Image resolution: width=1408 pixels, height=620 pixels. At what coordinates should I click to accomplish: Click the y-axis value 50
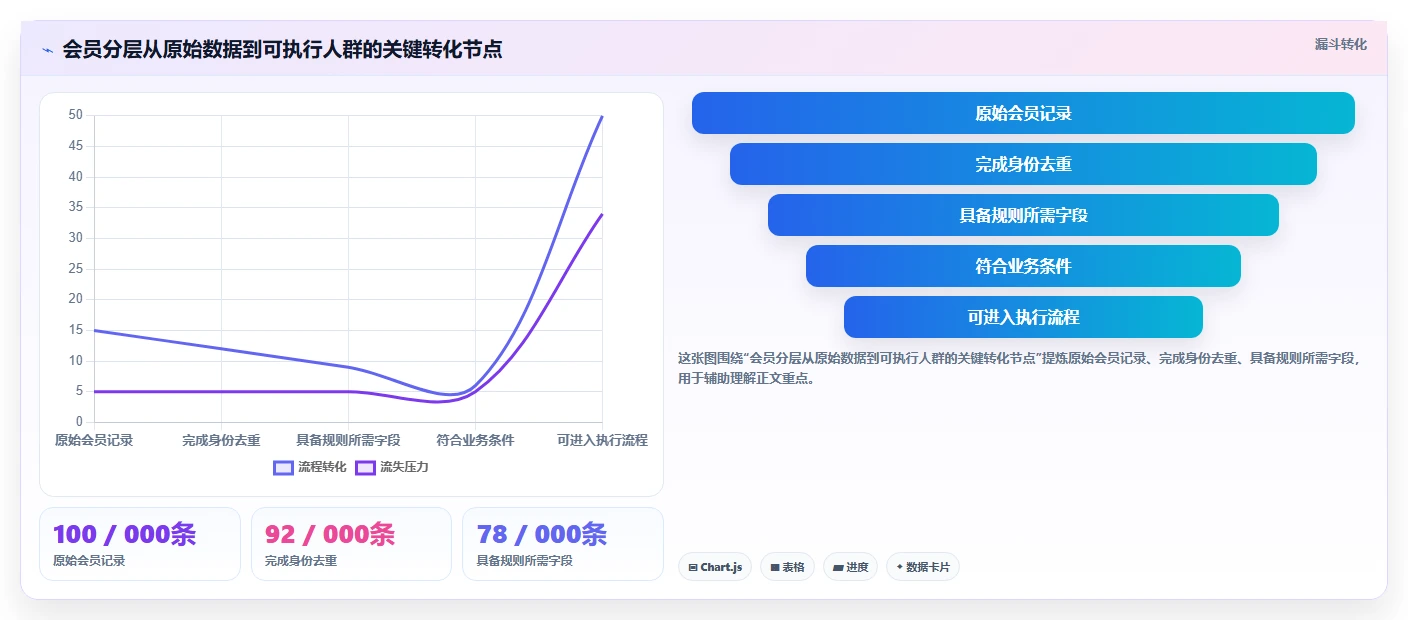[x=75, y=115]
